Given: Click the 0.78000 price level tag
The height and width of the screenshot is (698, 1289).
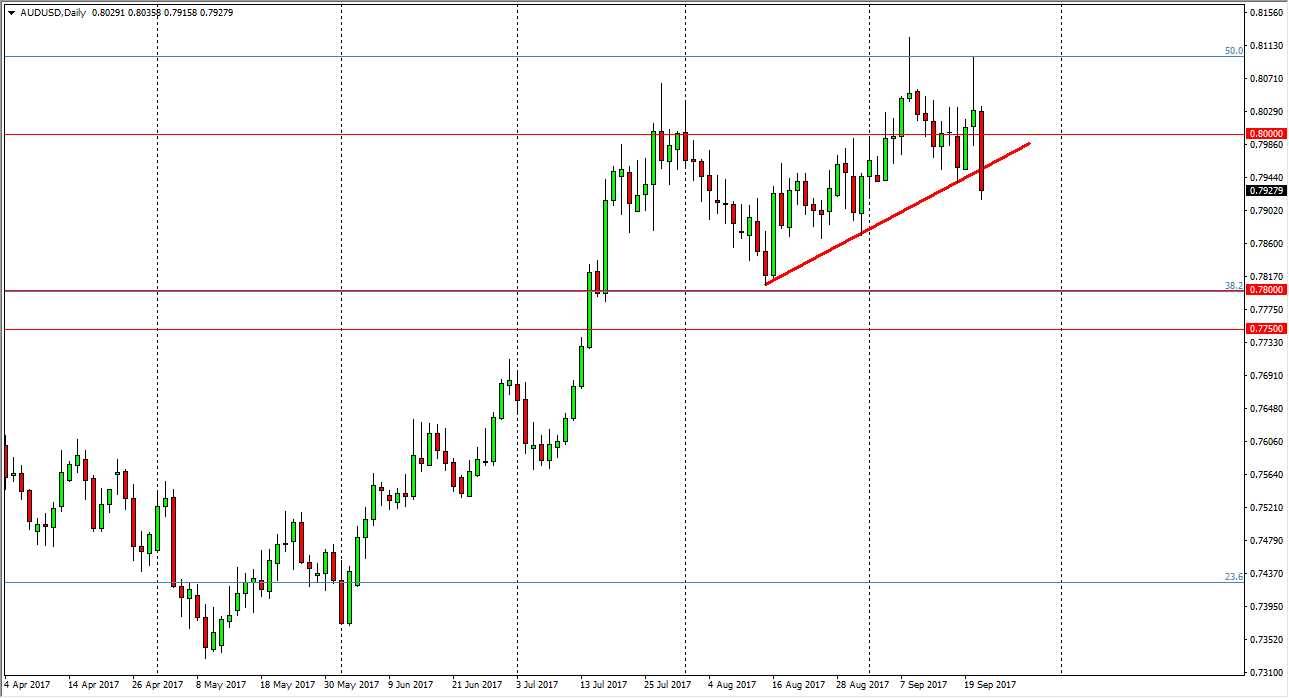Looking at the screenshot, I should click(x=1264, y=288).
